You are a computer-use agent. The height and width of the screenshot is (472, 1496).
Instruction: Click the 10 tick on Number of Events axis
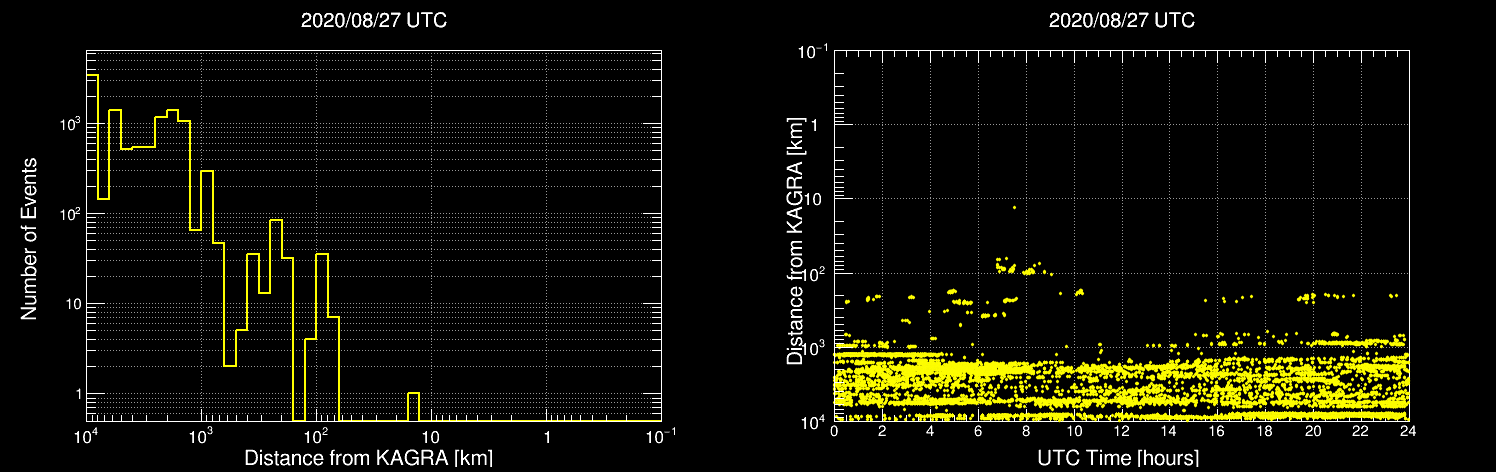point(71,304)
